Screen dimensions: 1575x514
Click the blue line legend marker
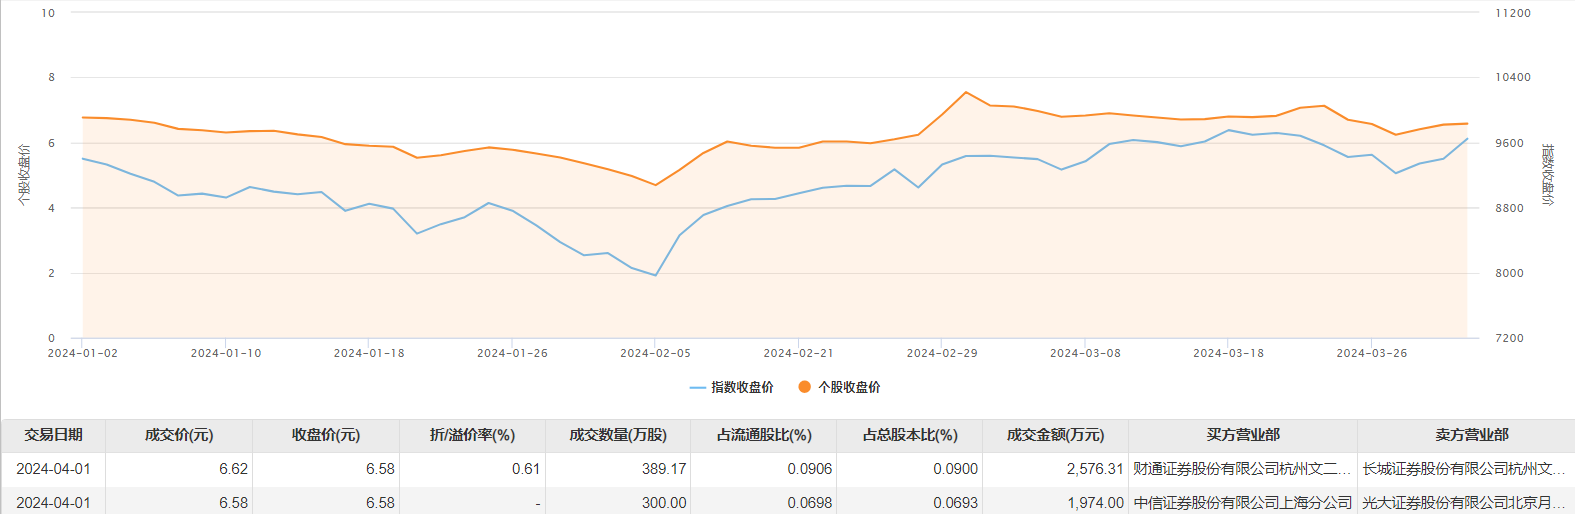(x=698, y=387)
